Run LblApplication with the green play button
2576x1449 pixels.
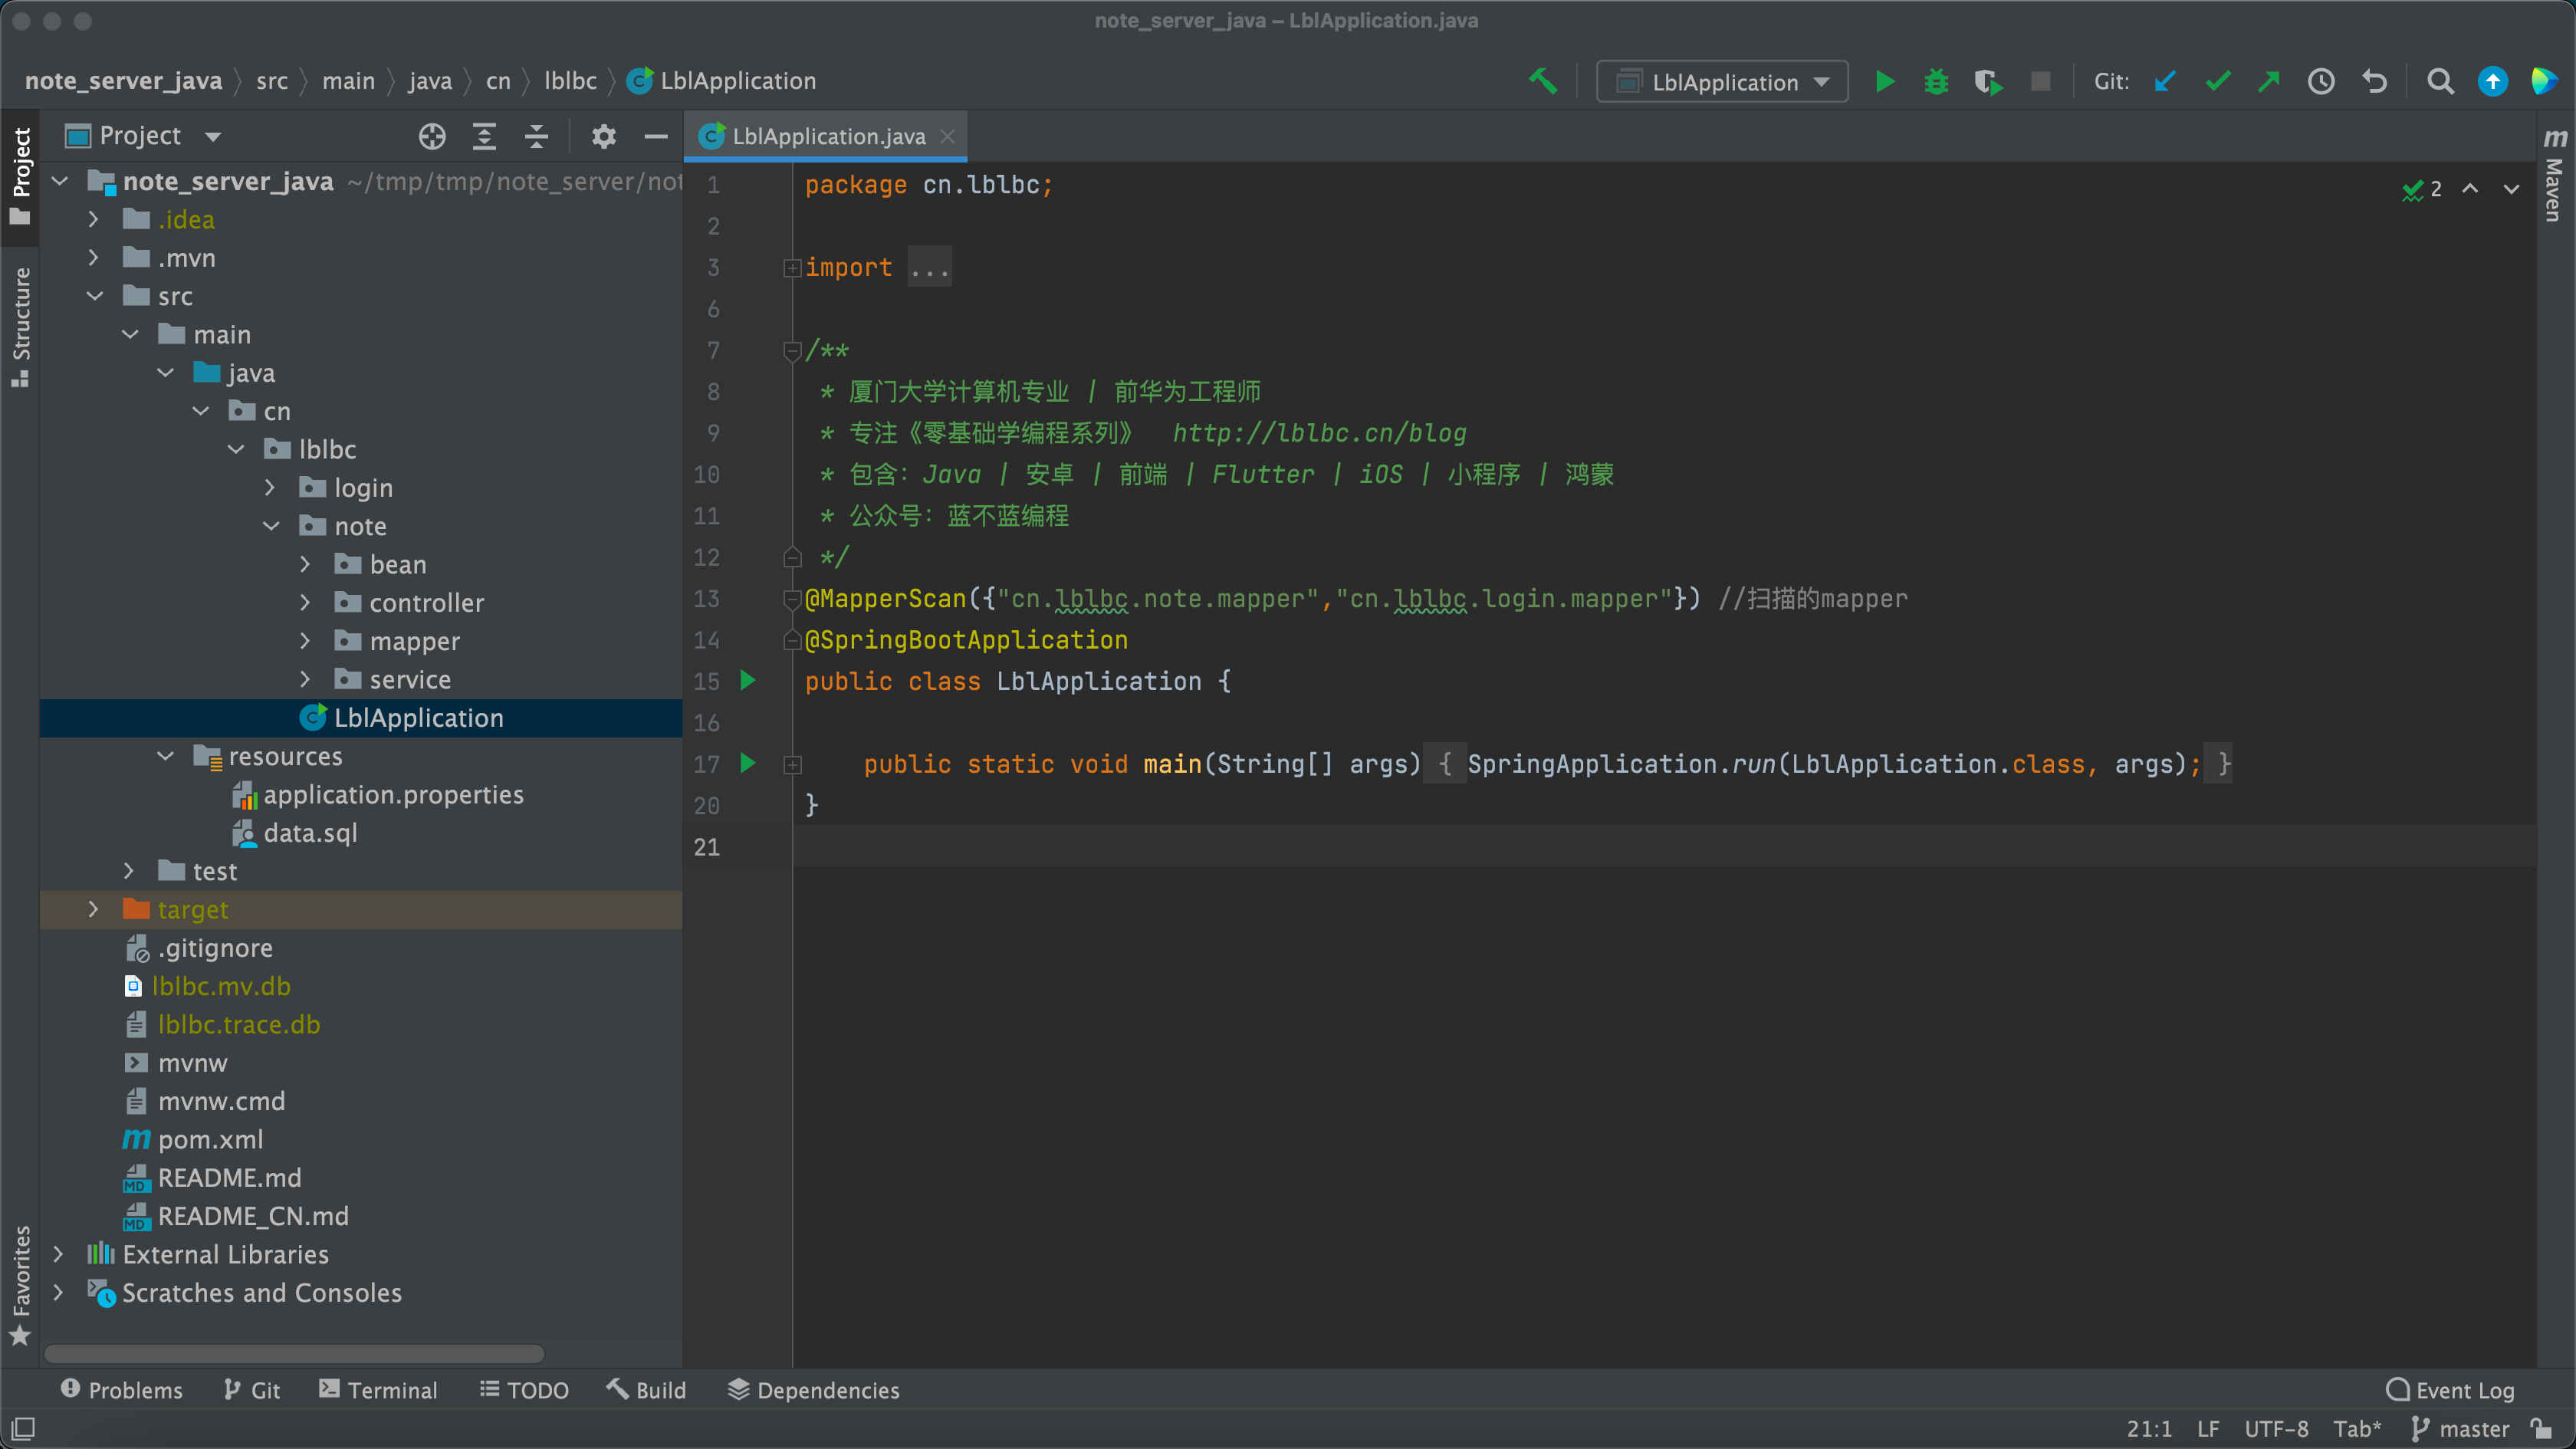point(1884,81)
